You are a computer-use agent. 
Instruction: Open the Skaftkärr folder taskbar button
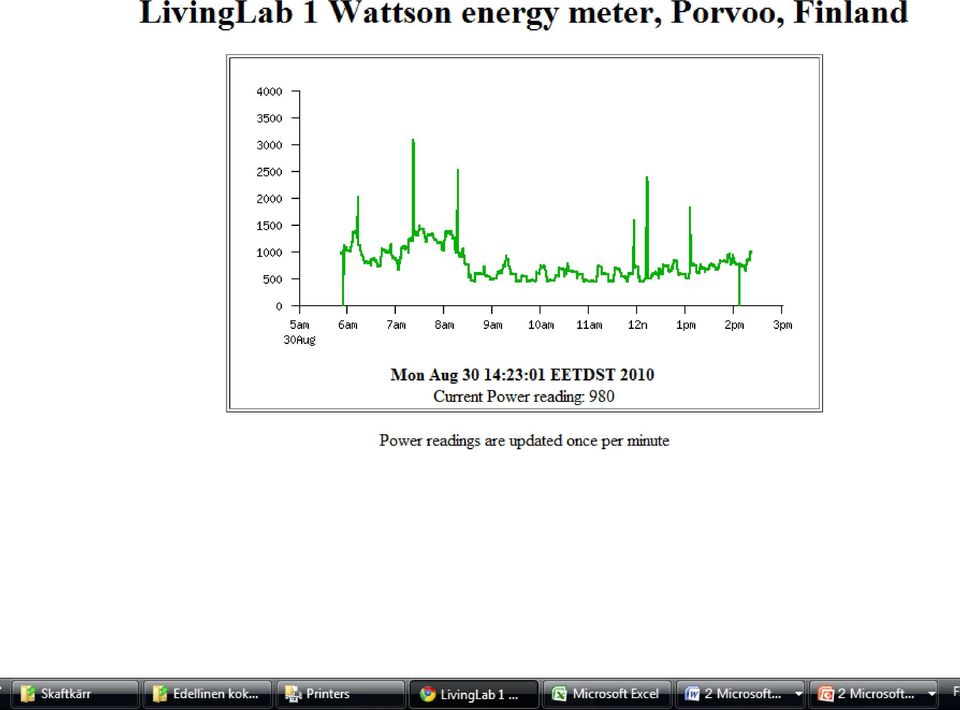click(73, 693)
